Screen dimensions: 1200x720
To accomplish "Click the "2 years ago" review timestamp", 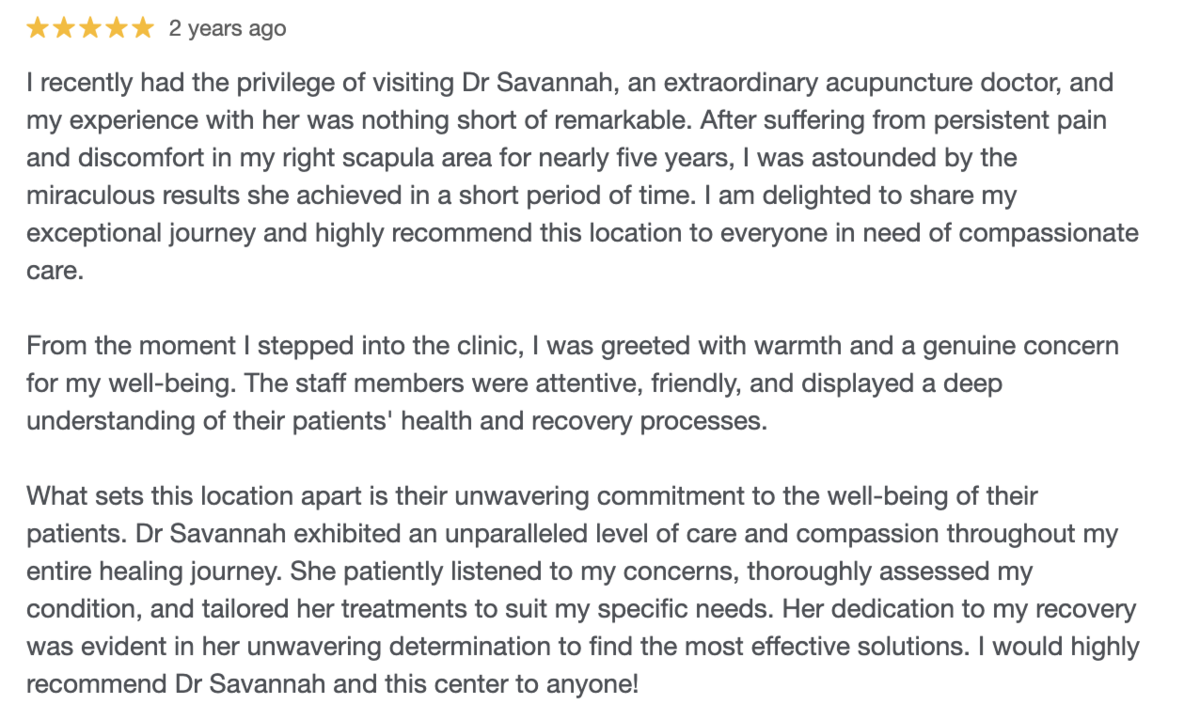I will (x=227, y=29).
